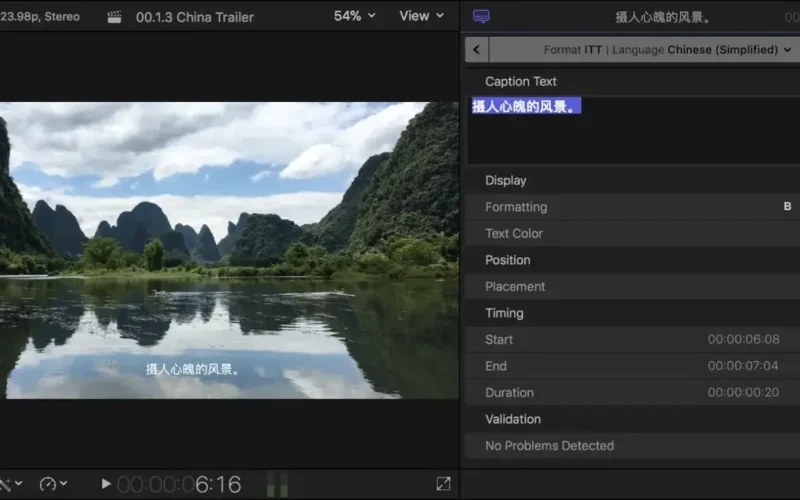Enter full-screen viewer mode

coord(443,484)
